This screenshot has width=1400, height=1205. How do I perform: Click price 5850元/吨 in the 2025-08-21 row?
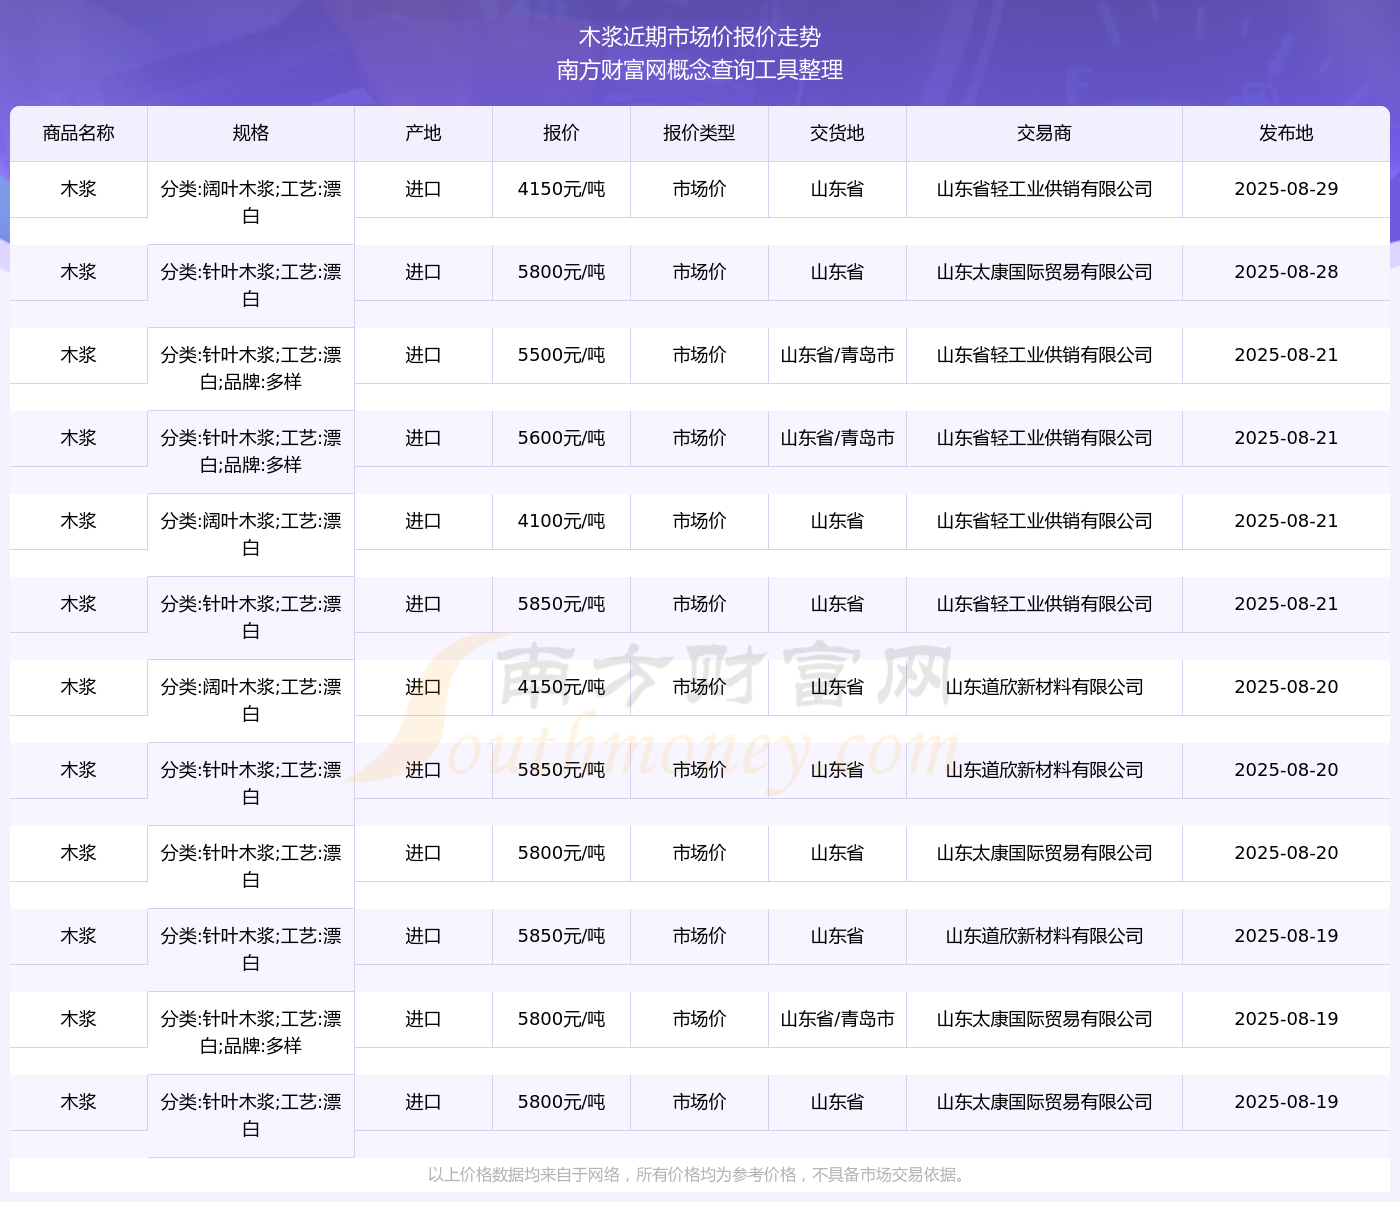pyautogui.click(x=561, y=604)
